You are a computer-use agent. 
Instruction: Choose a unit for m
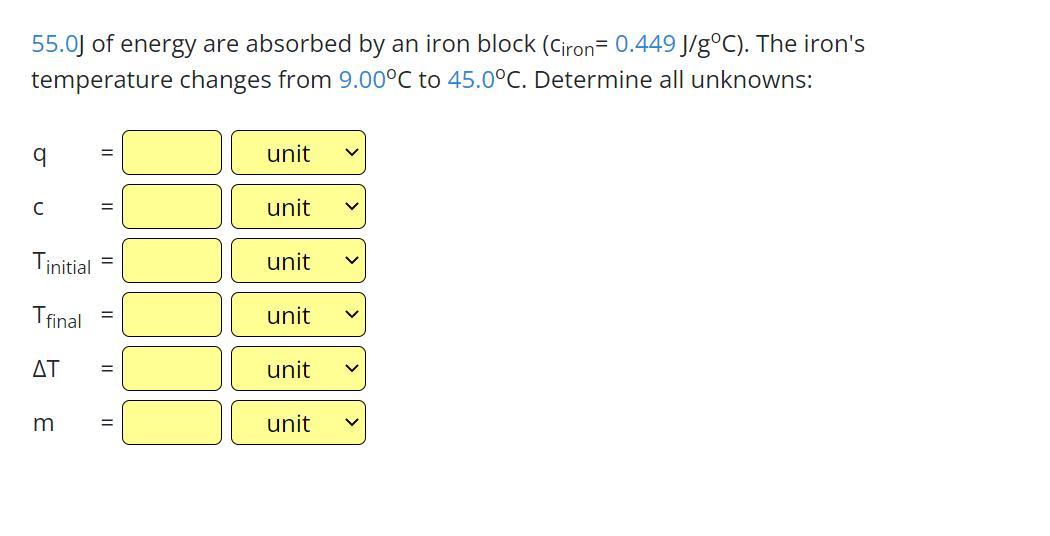tap(298, 423)
